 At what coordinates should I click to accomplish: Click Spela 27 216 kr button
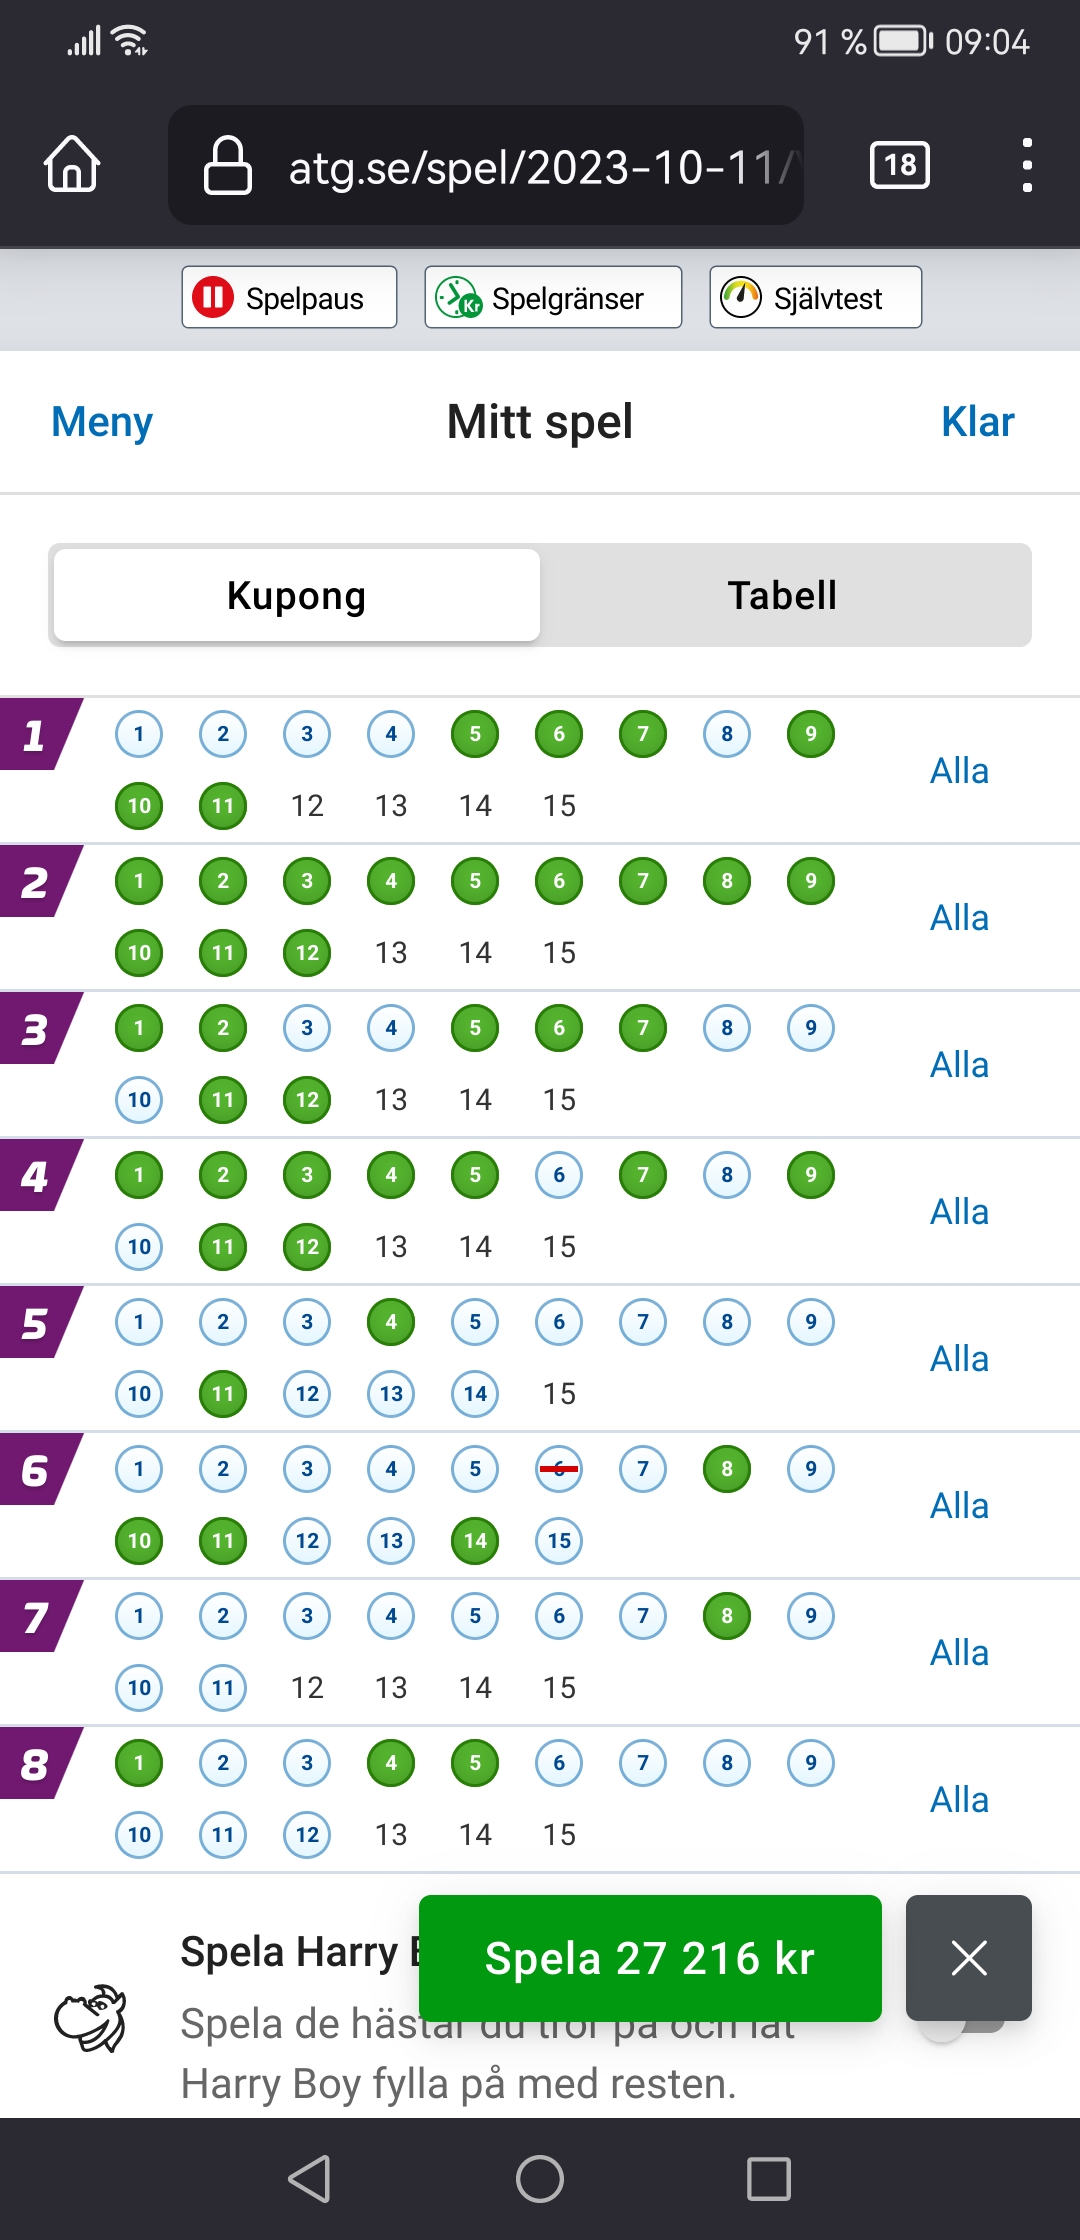[x=650, y=1958]
